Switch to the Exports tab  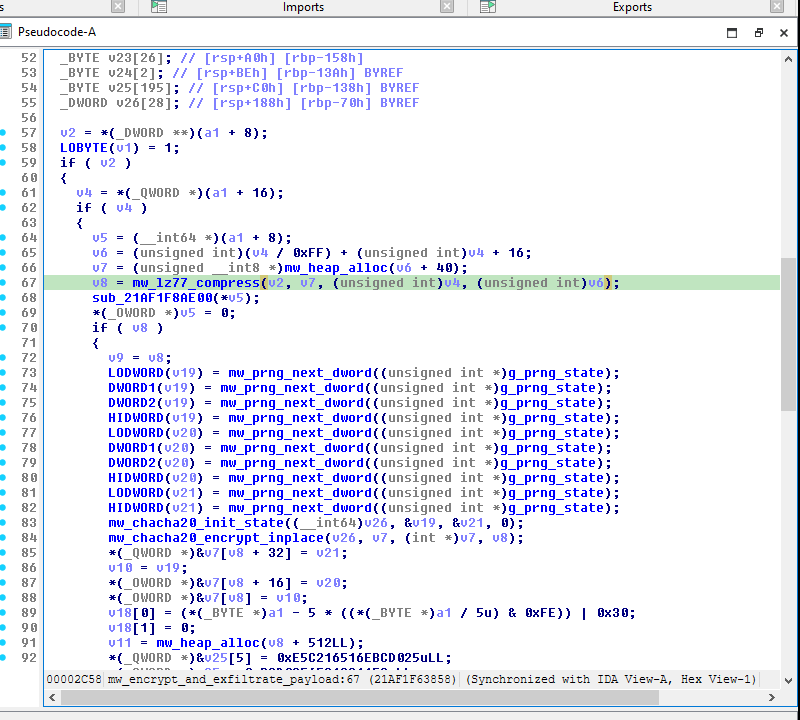coord(630,8)
